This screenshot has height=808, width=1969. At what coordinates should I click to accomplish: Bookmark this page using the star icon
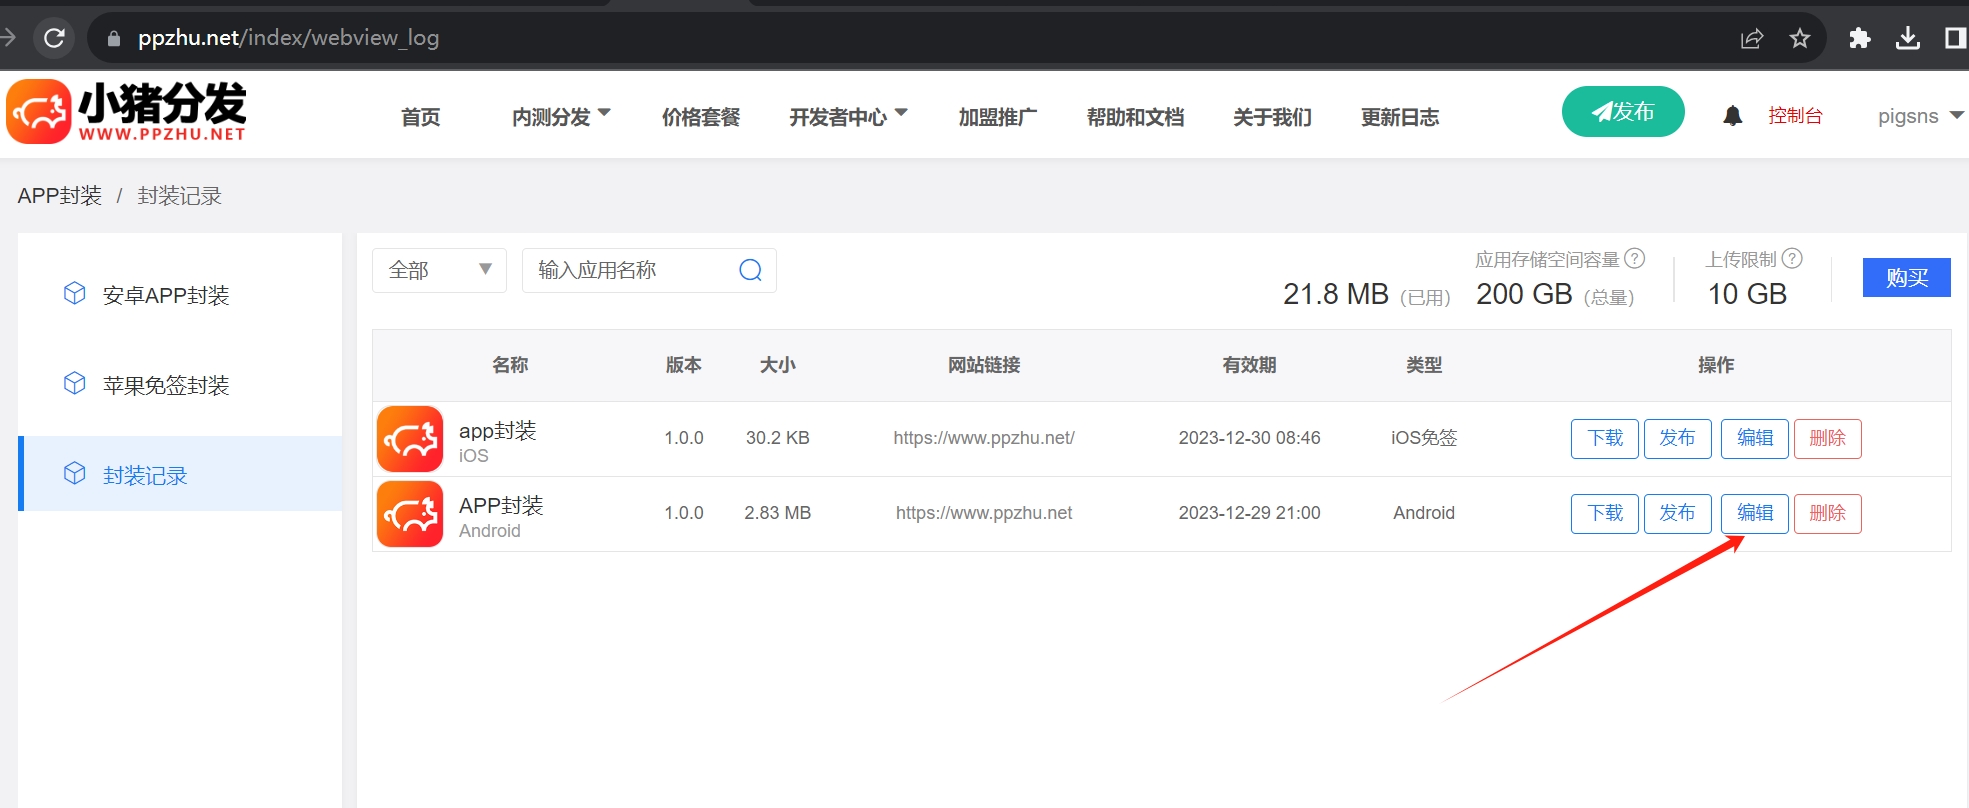1800,38
